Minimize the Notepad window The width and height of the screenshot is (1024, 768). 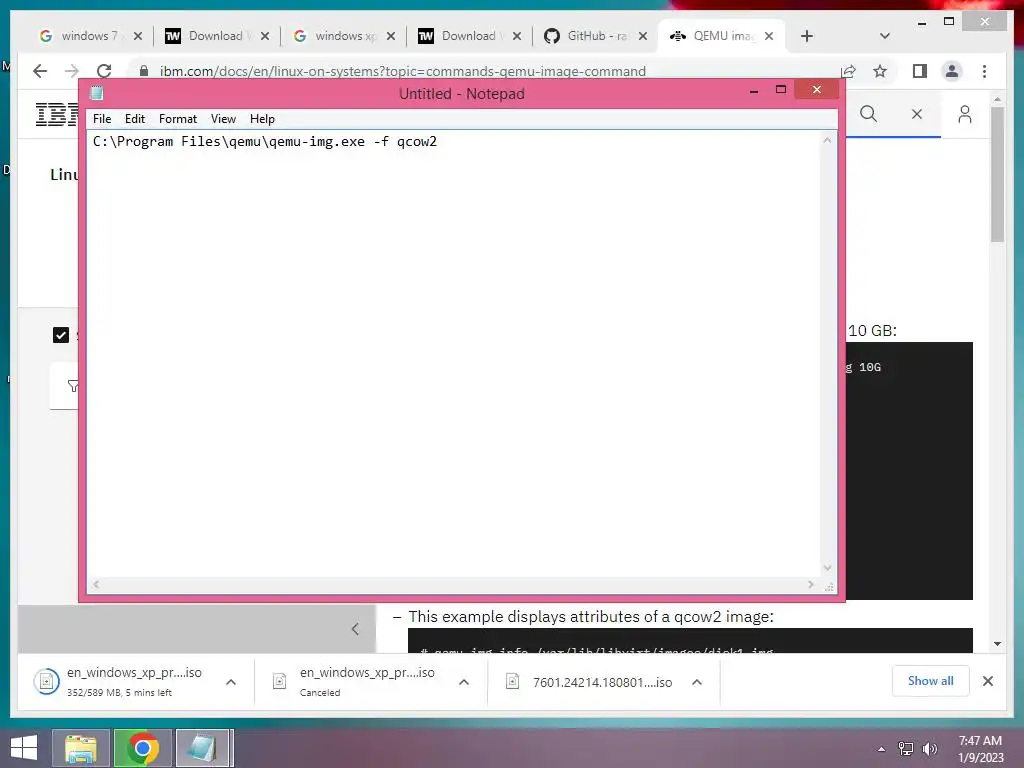pyautogui.click(x=754, y=91)
